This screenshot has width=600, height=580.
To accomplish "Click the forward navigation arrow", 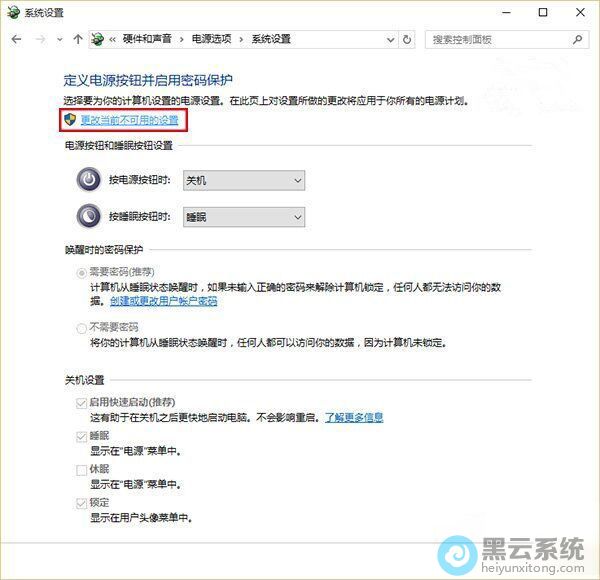I will pos(41,39).
